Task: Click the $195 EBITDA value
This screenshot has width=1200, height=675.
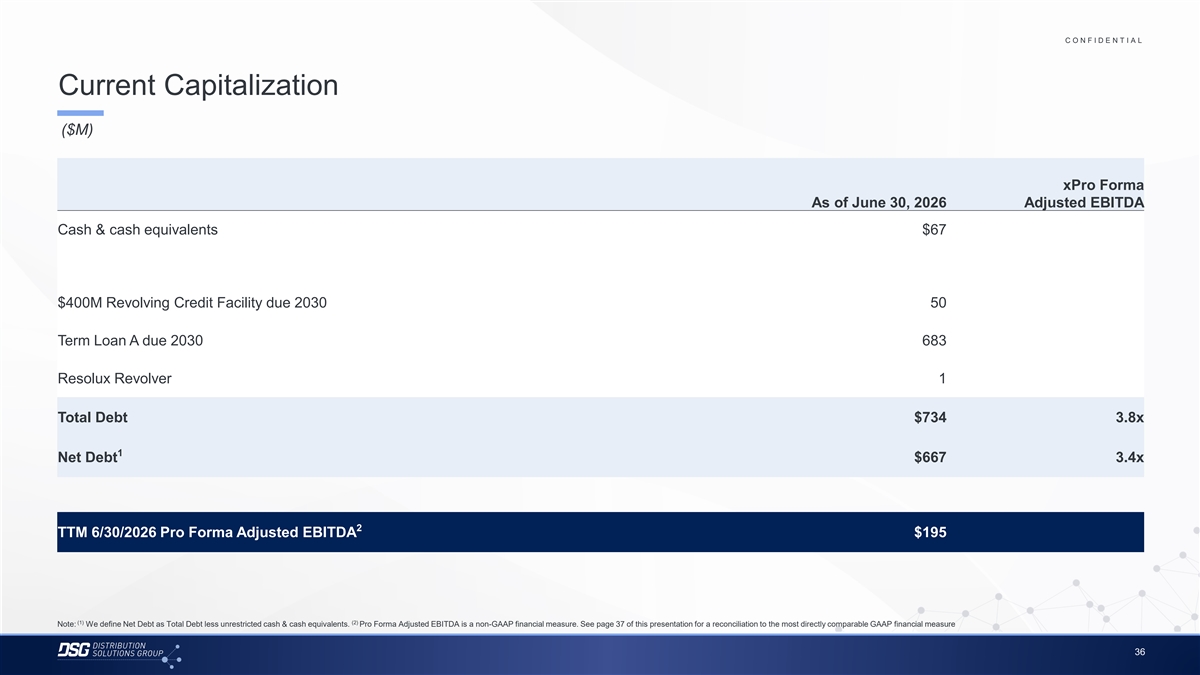Action: point(930,533)
